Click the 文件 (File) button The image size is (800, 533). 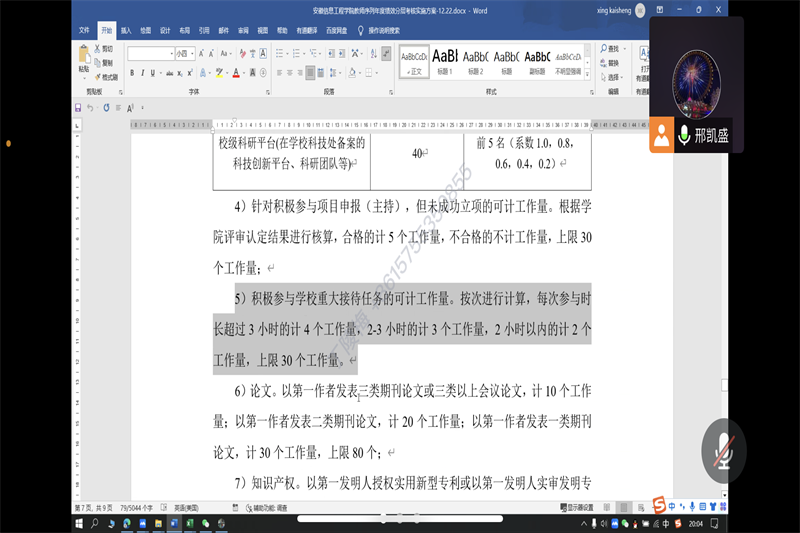click(84, 31)
